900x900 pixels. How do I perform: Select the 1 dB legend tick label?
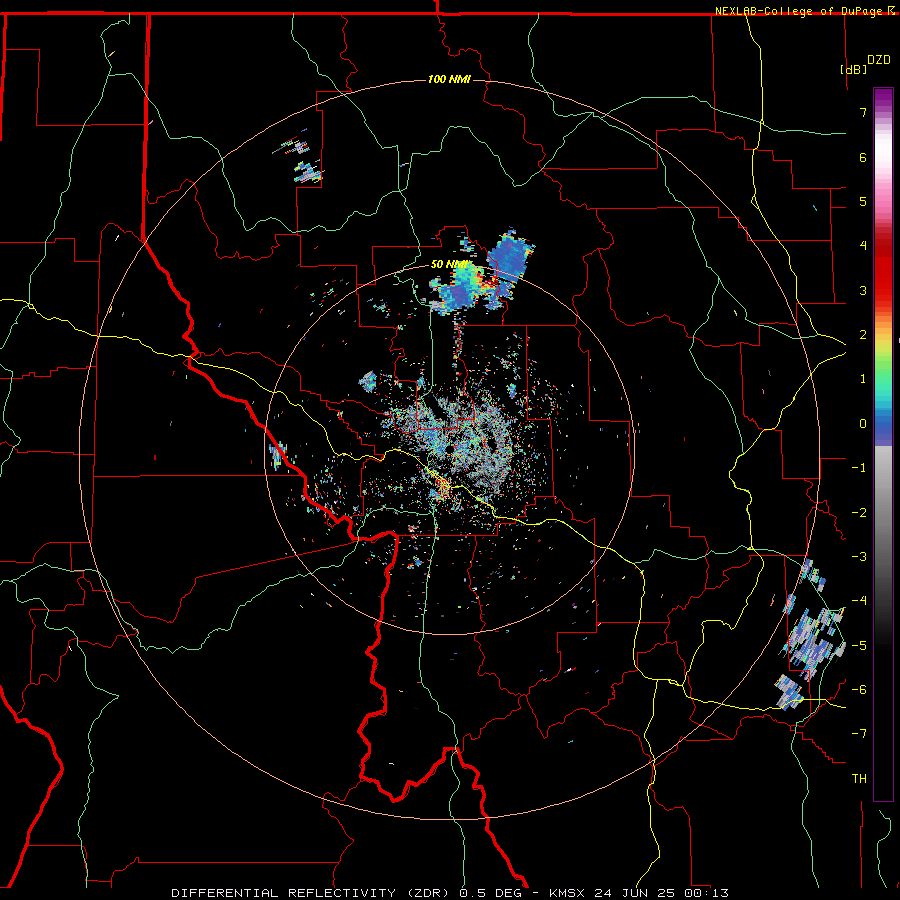click(x=863, y=379)
